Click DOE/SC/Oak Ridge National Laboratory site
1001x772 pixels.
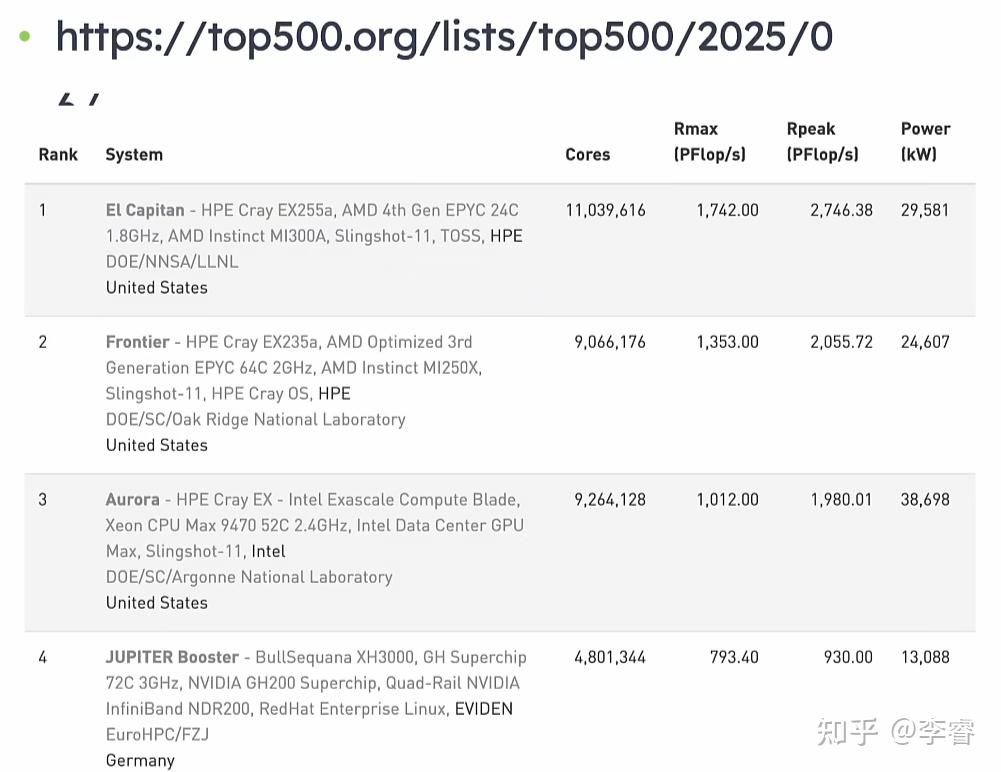click(x=255, y=419)
